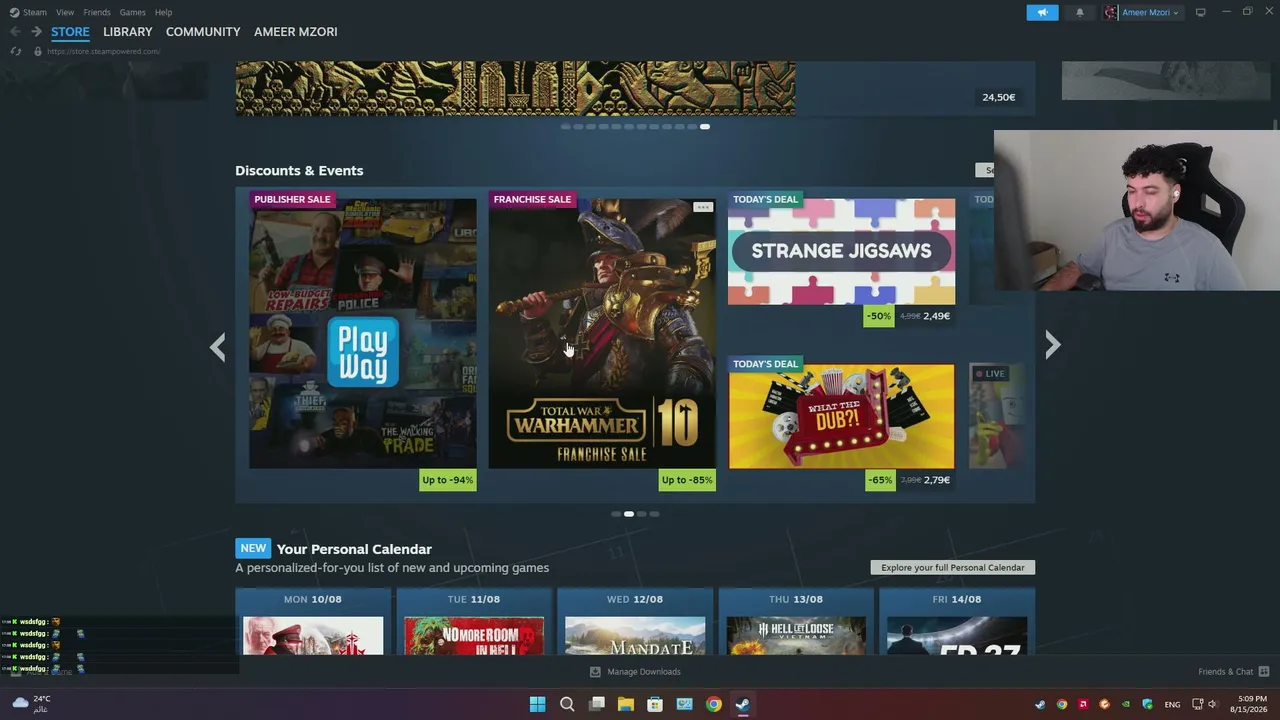
Task: Click the store URL address field
Action: click(x=103, y=51)
